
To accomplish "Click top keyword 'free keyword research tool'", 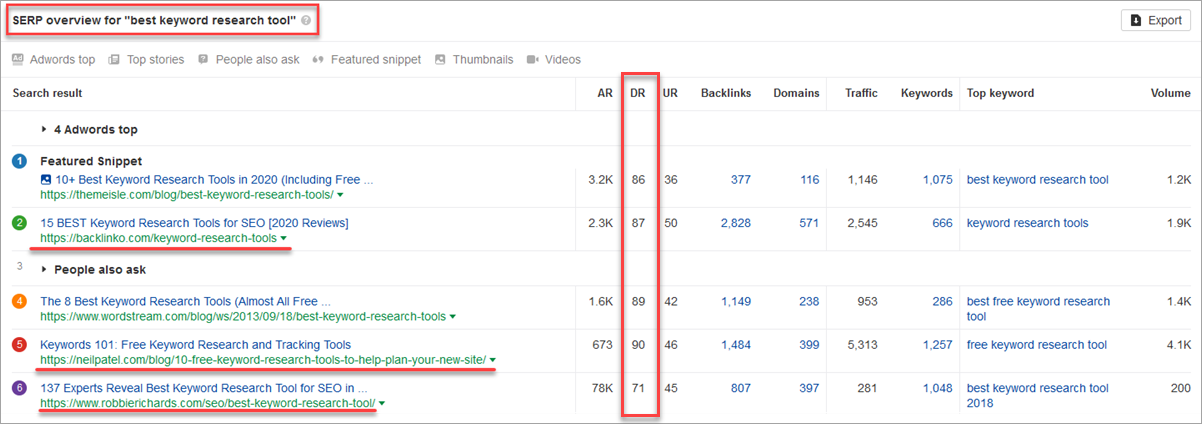I will 1036,345.
